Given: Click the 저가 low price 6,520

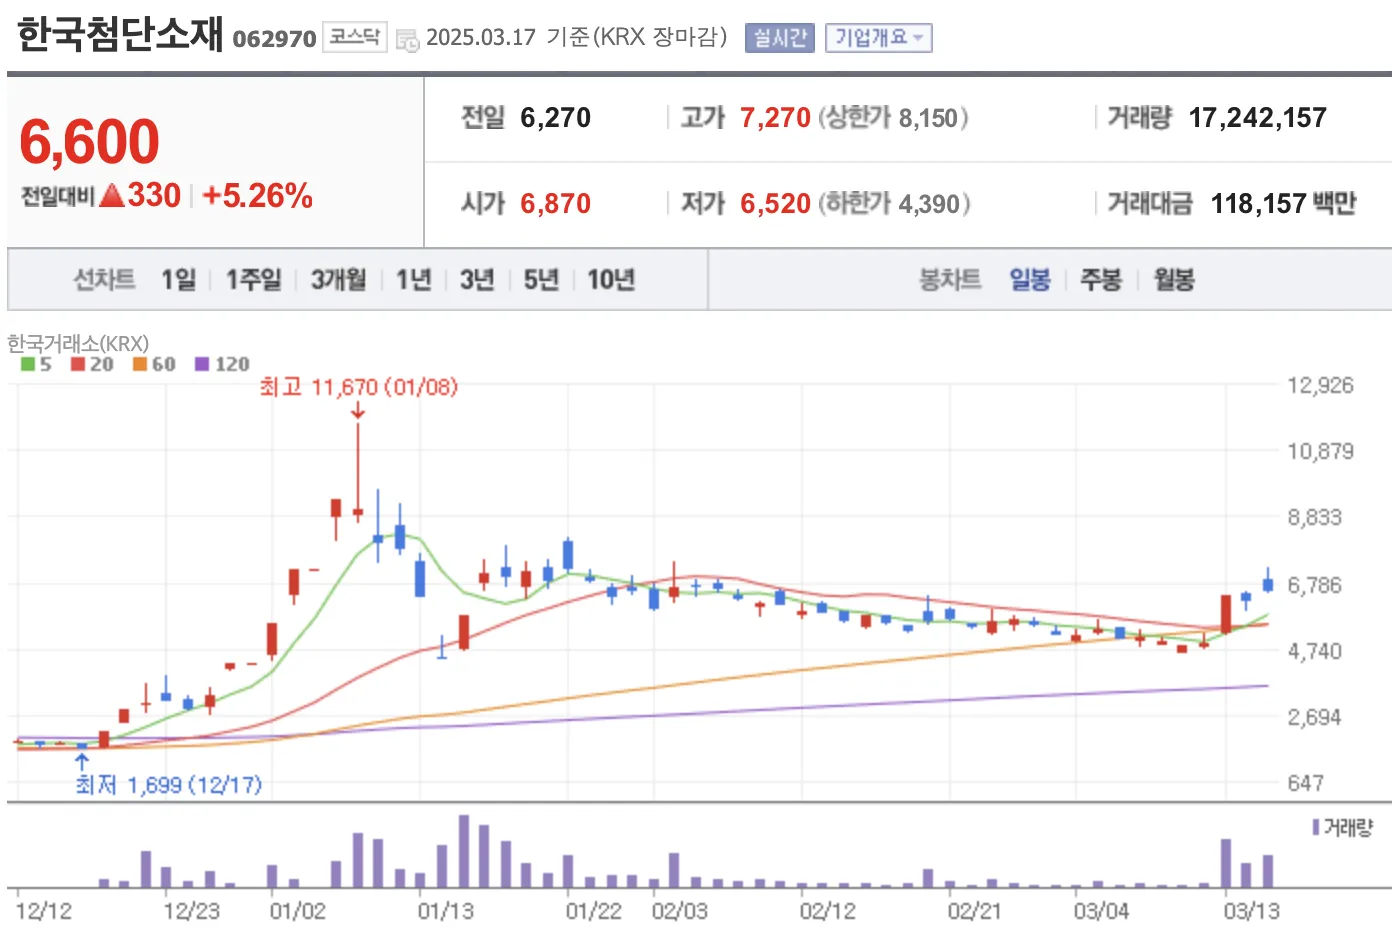Looking at the screenshot, I should (x=775, y=204).
